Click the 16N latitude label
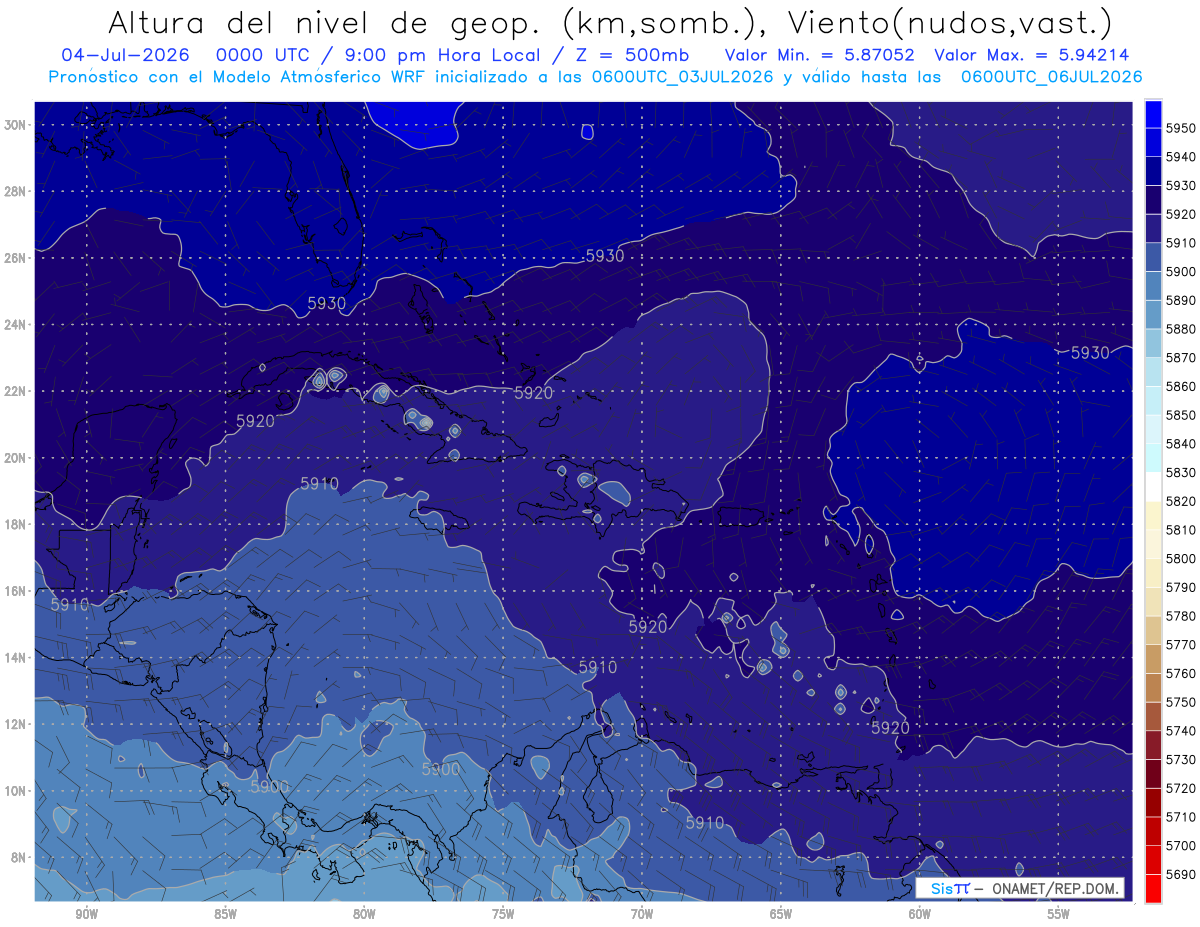Image resolution: width=1200 pixels, height=927 pixels. pyautogui.click(x=16, y=591)
